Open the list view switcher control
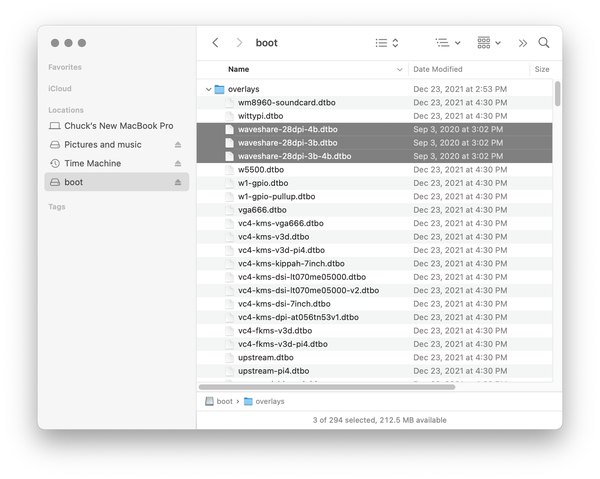 tap(387, 43)
